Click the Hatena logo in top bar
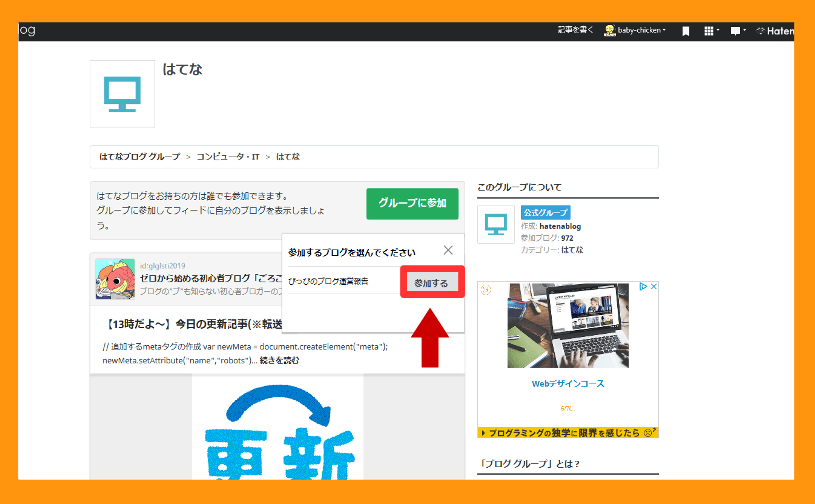Screen dimensions: 815x504 click(775, 31)
